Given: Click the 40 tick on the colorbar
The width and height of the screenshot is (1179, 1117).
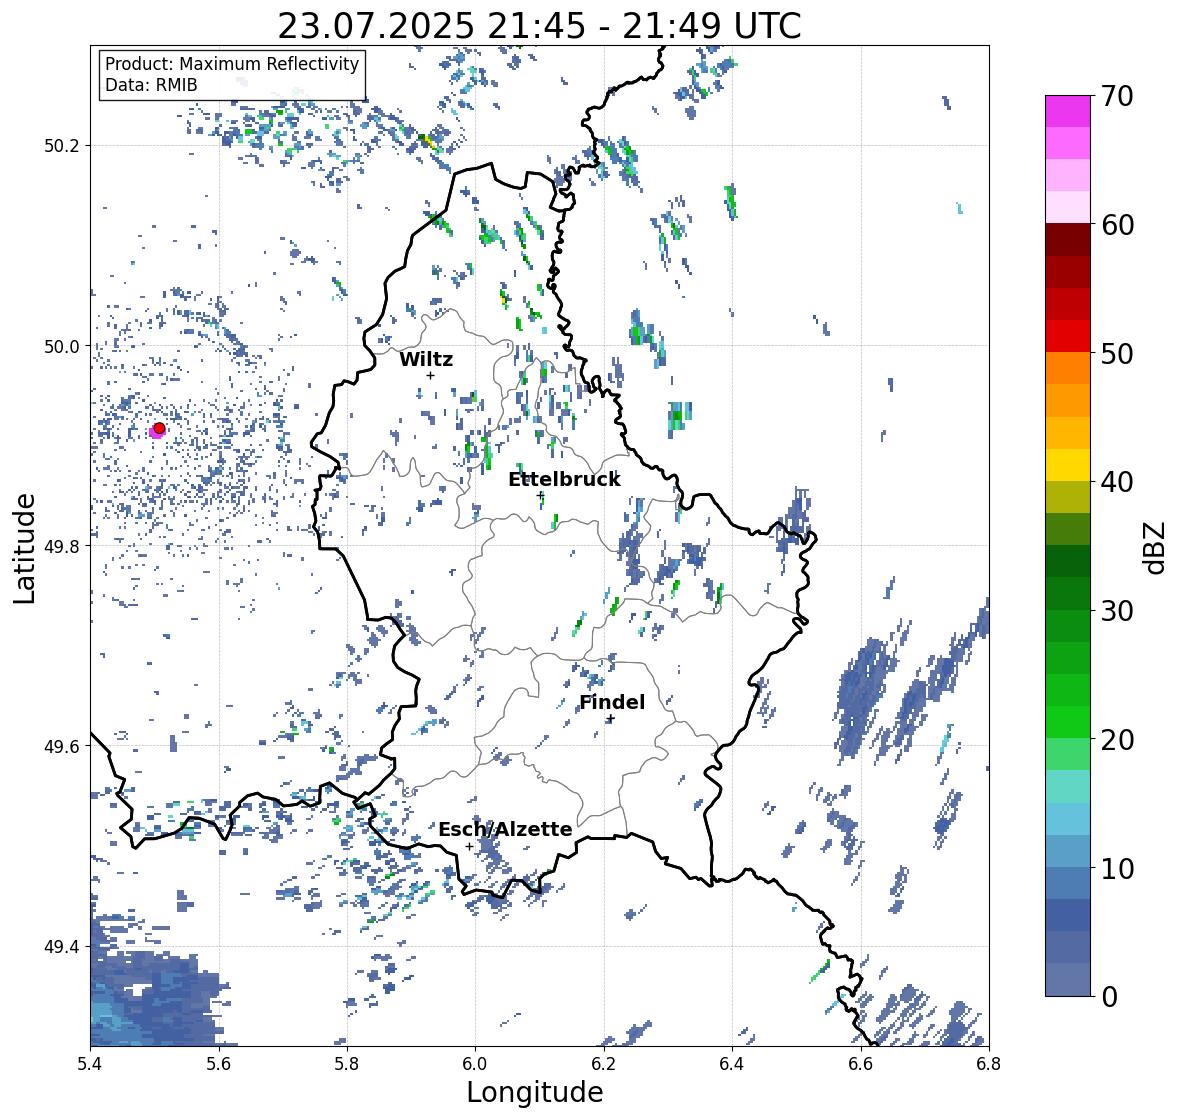Looking at the screenshot, I should pos(1117,482).
